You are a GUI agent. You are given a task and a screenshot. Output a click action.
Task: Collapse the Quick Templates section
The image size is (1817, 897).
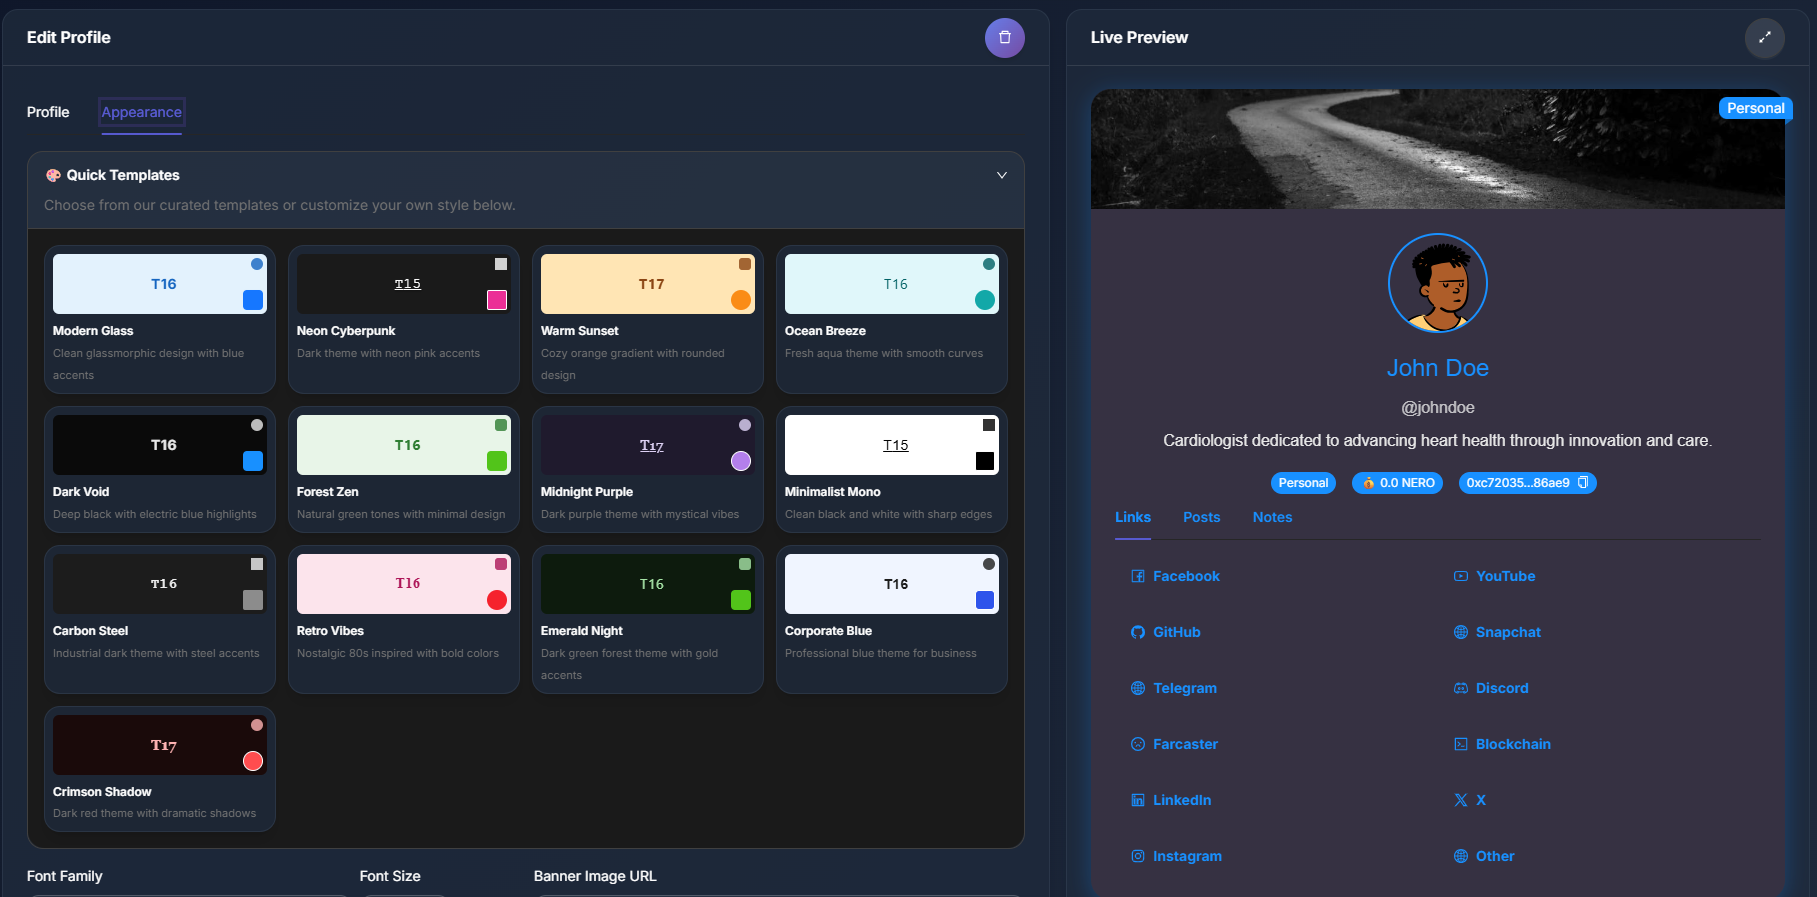tap(1001, 175)
